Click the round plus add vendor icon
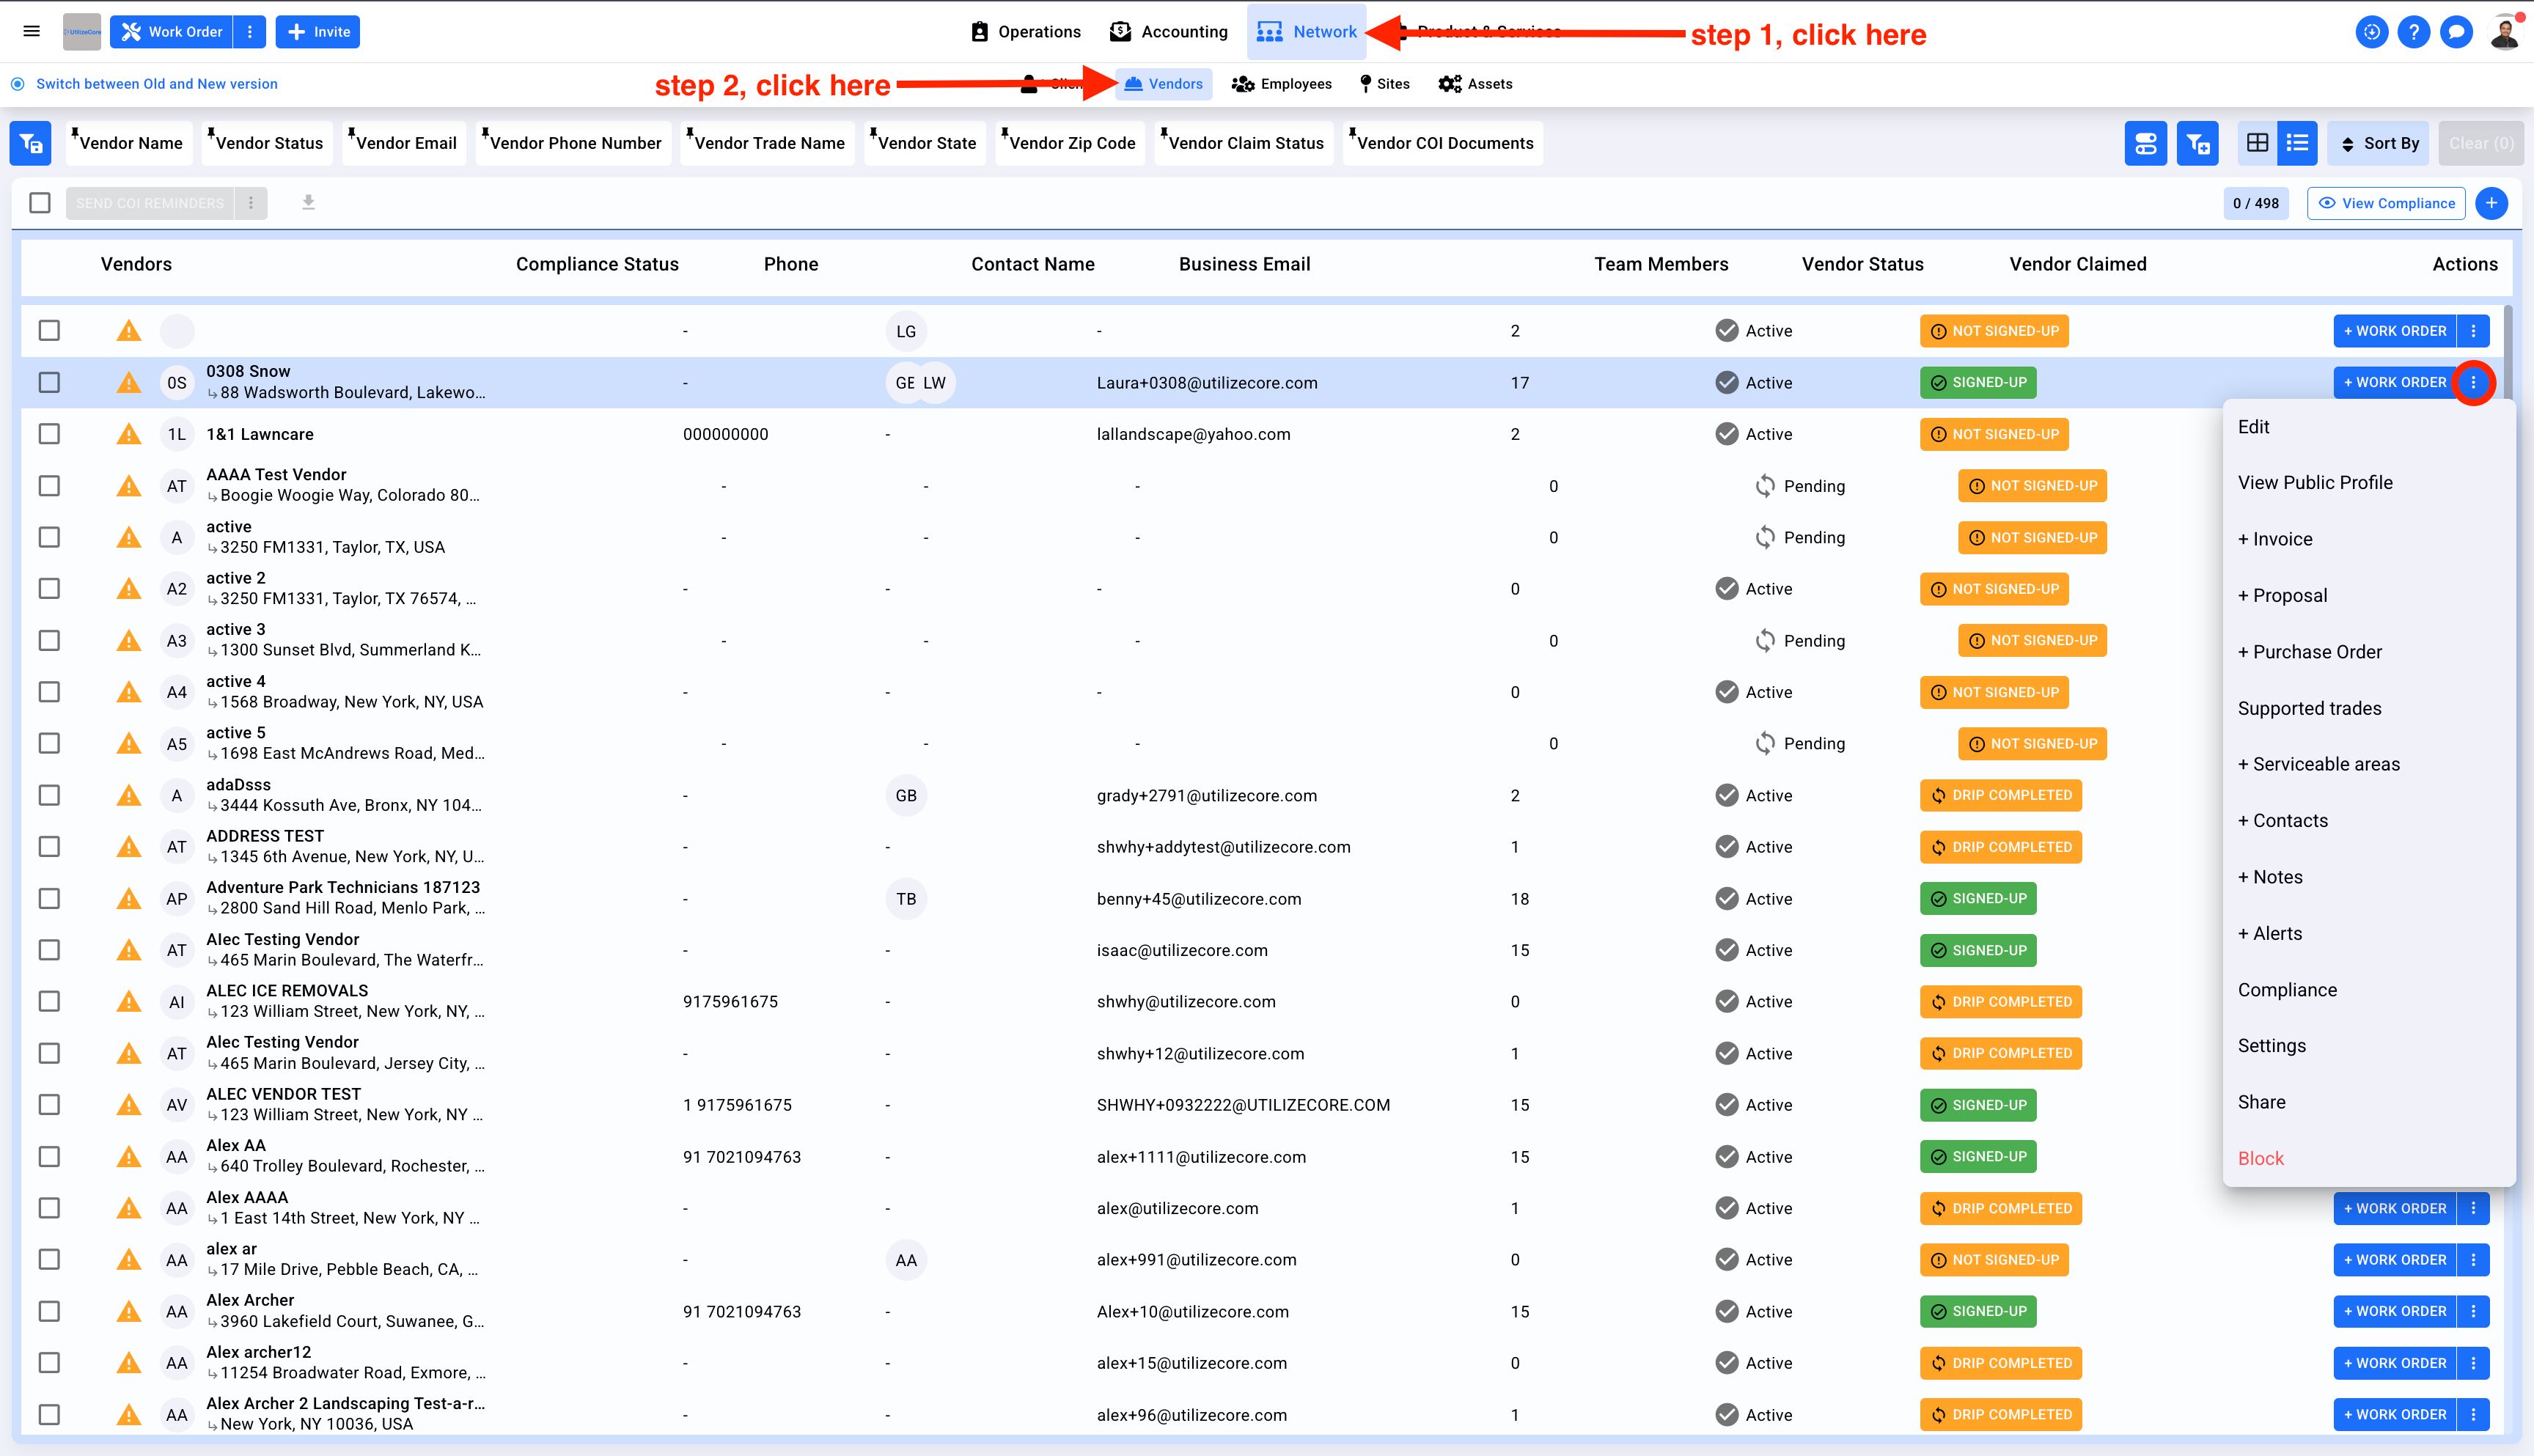The height and width of the screenshot is (1456, 2534). 2491,203
